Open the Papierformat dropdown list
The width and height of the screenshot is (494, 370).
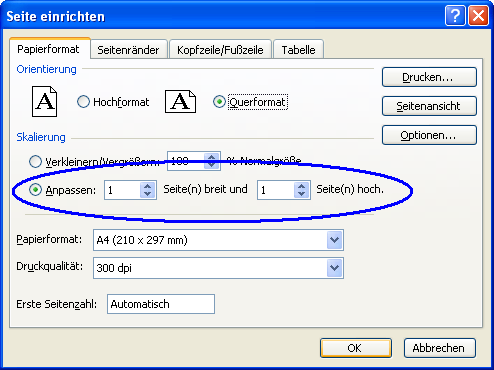(x=334, y=240)
